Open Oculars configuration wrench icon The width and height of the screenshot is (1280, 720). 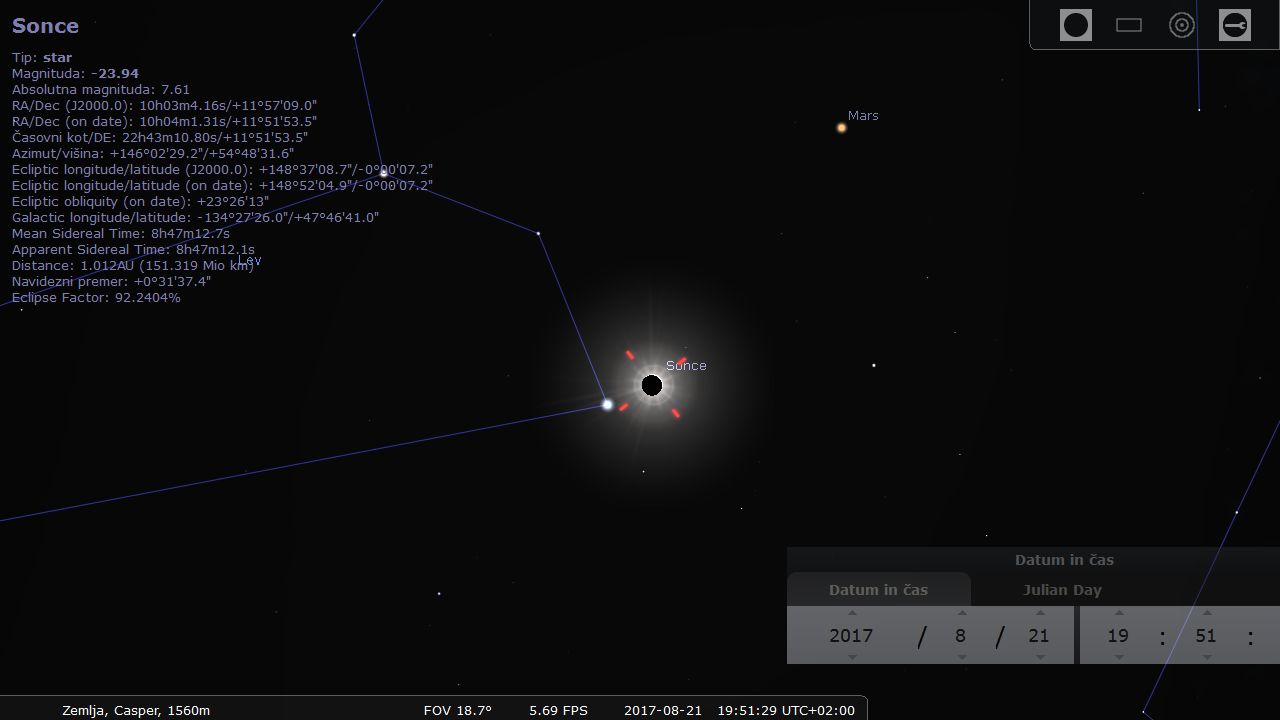[1235, 25]
